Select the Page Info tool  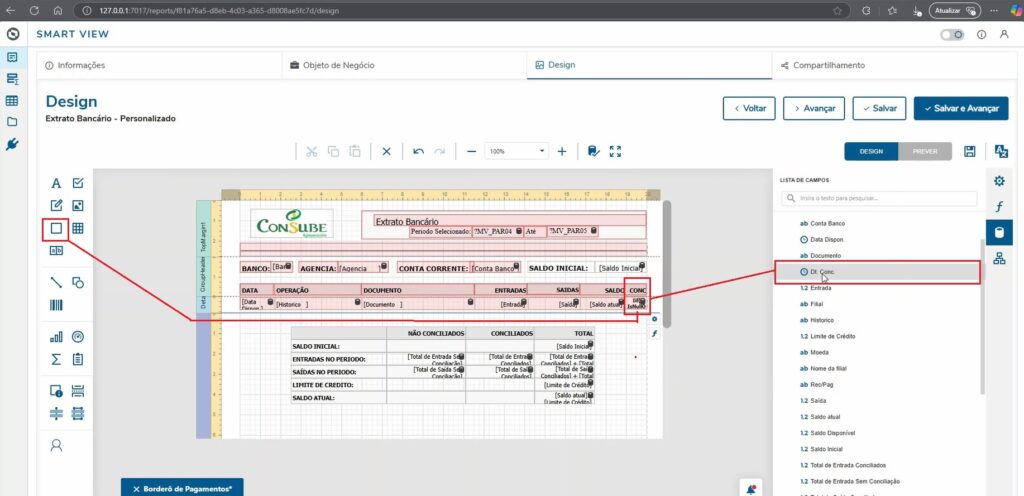(x=56, y=391)
